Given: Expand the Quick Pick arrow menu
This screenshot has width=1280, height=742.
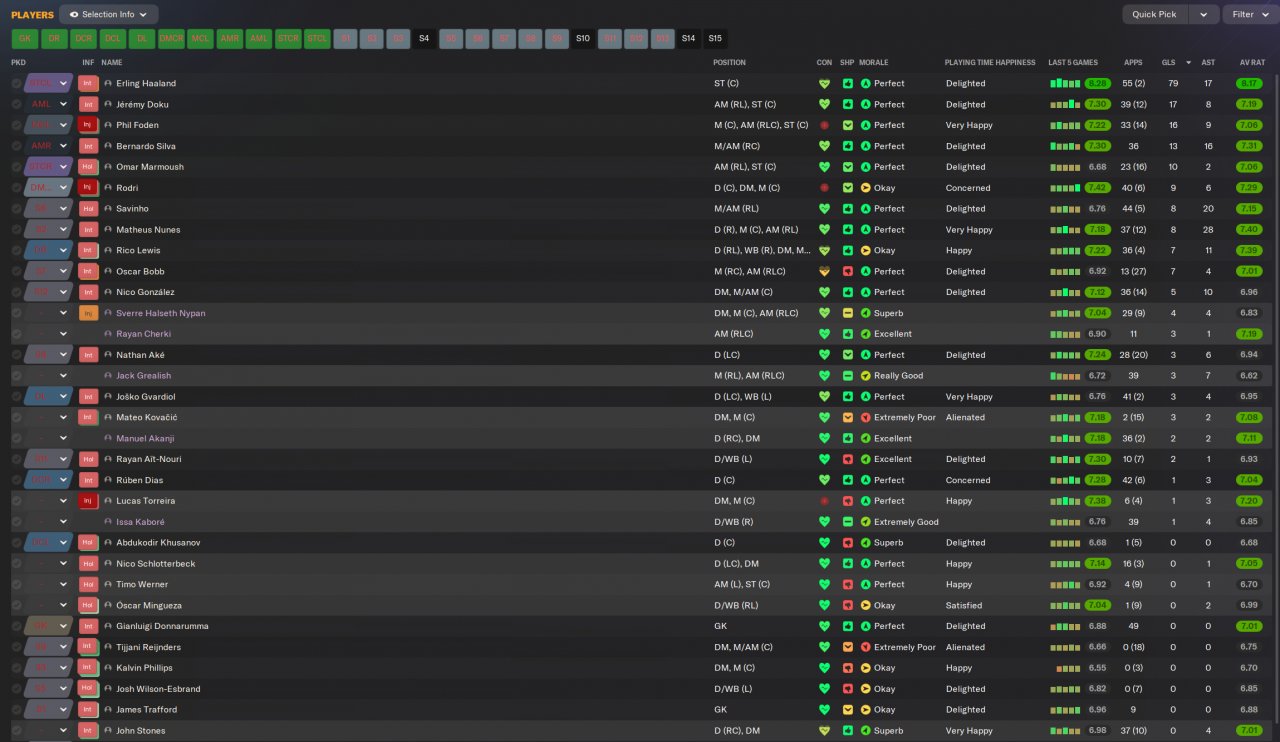Looking at the screenshot, I should 1204,15.
